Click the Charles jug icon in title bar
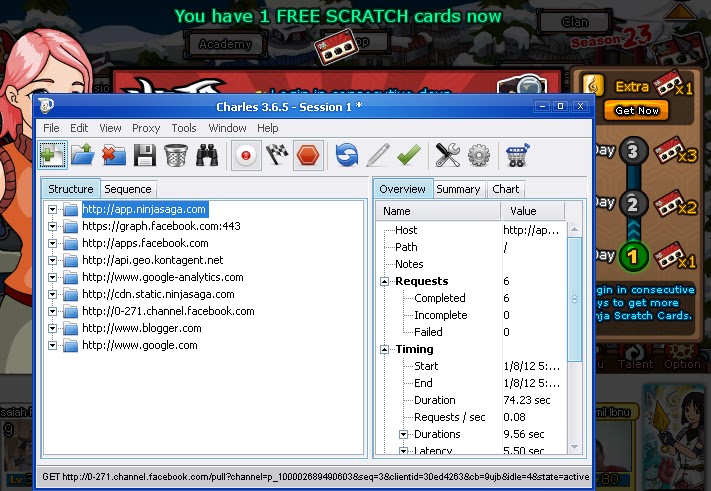 pos(46,106)
